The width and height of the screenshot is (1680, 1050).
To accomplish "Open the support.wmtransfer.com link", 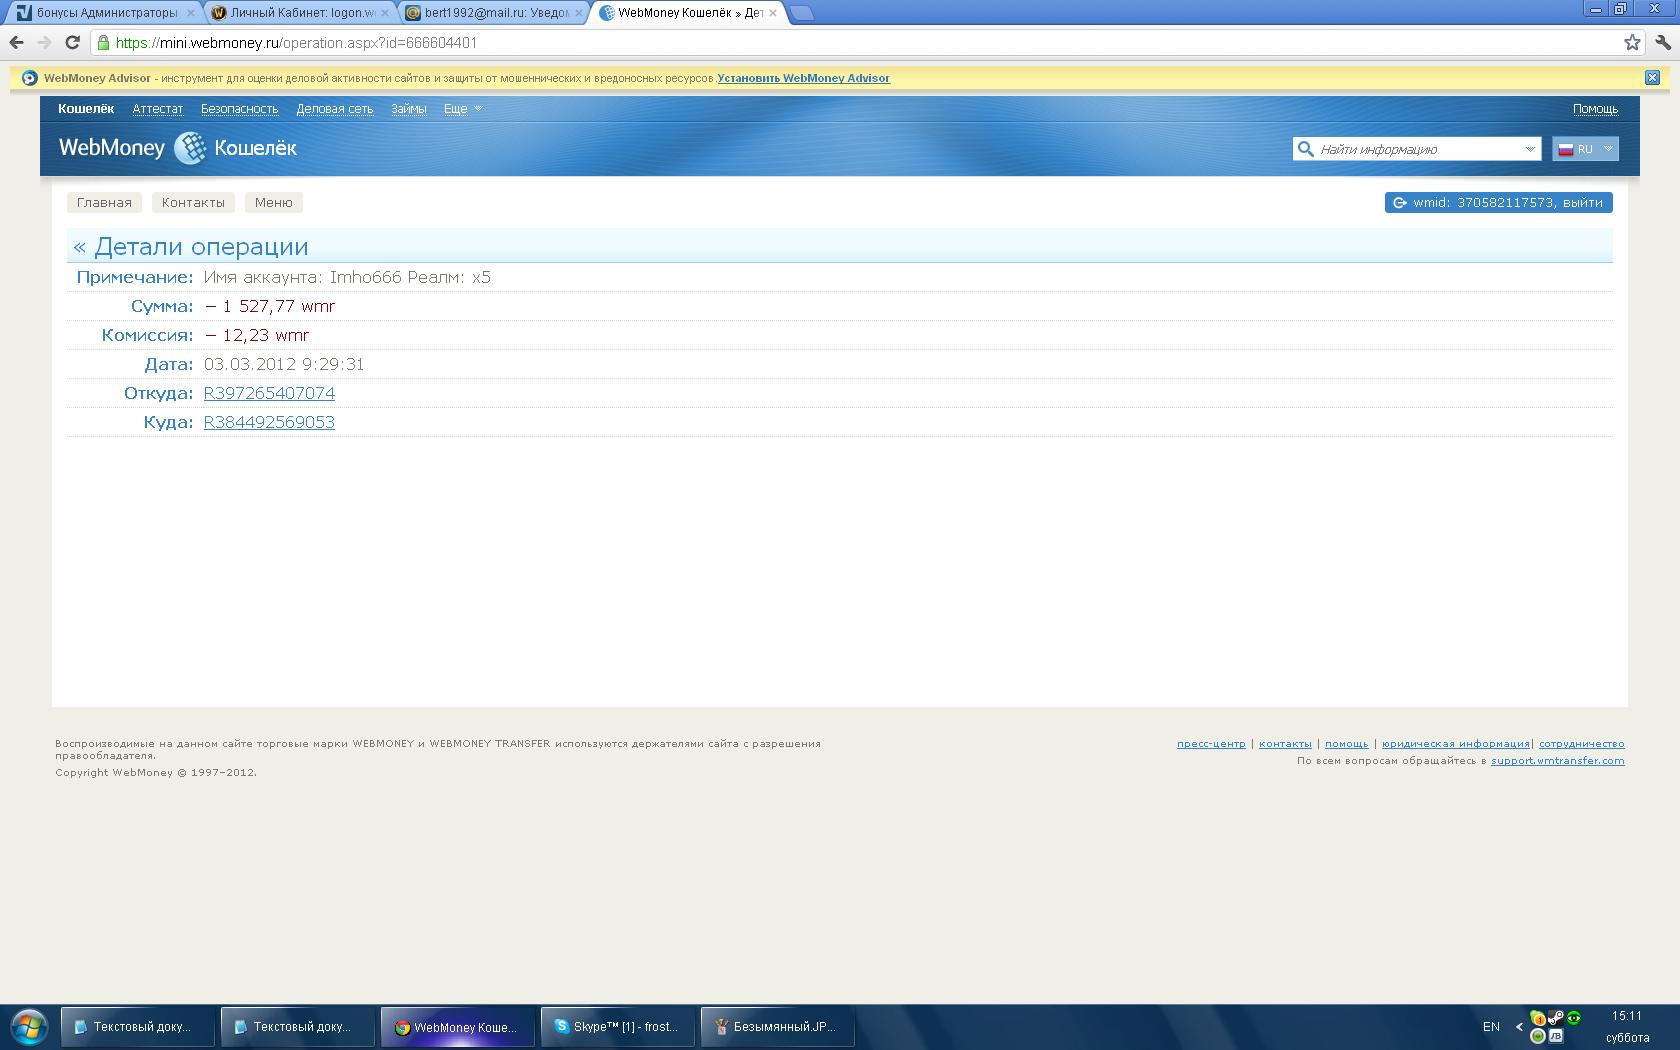I will (x=1558, y=761).
